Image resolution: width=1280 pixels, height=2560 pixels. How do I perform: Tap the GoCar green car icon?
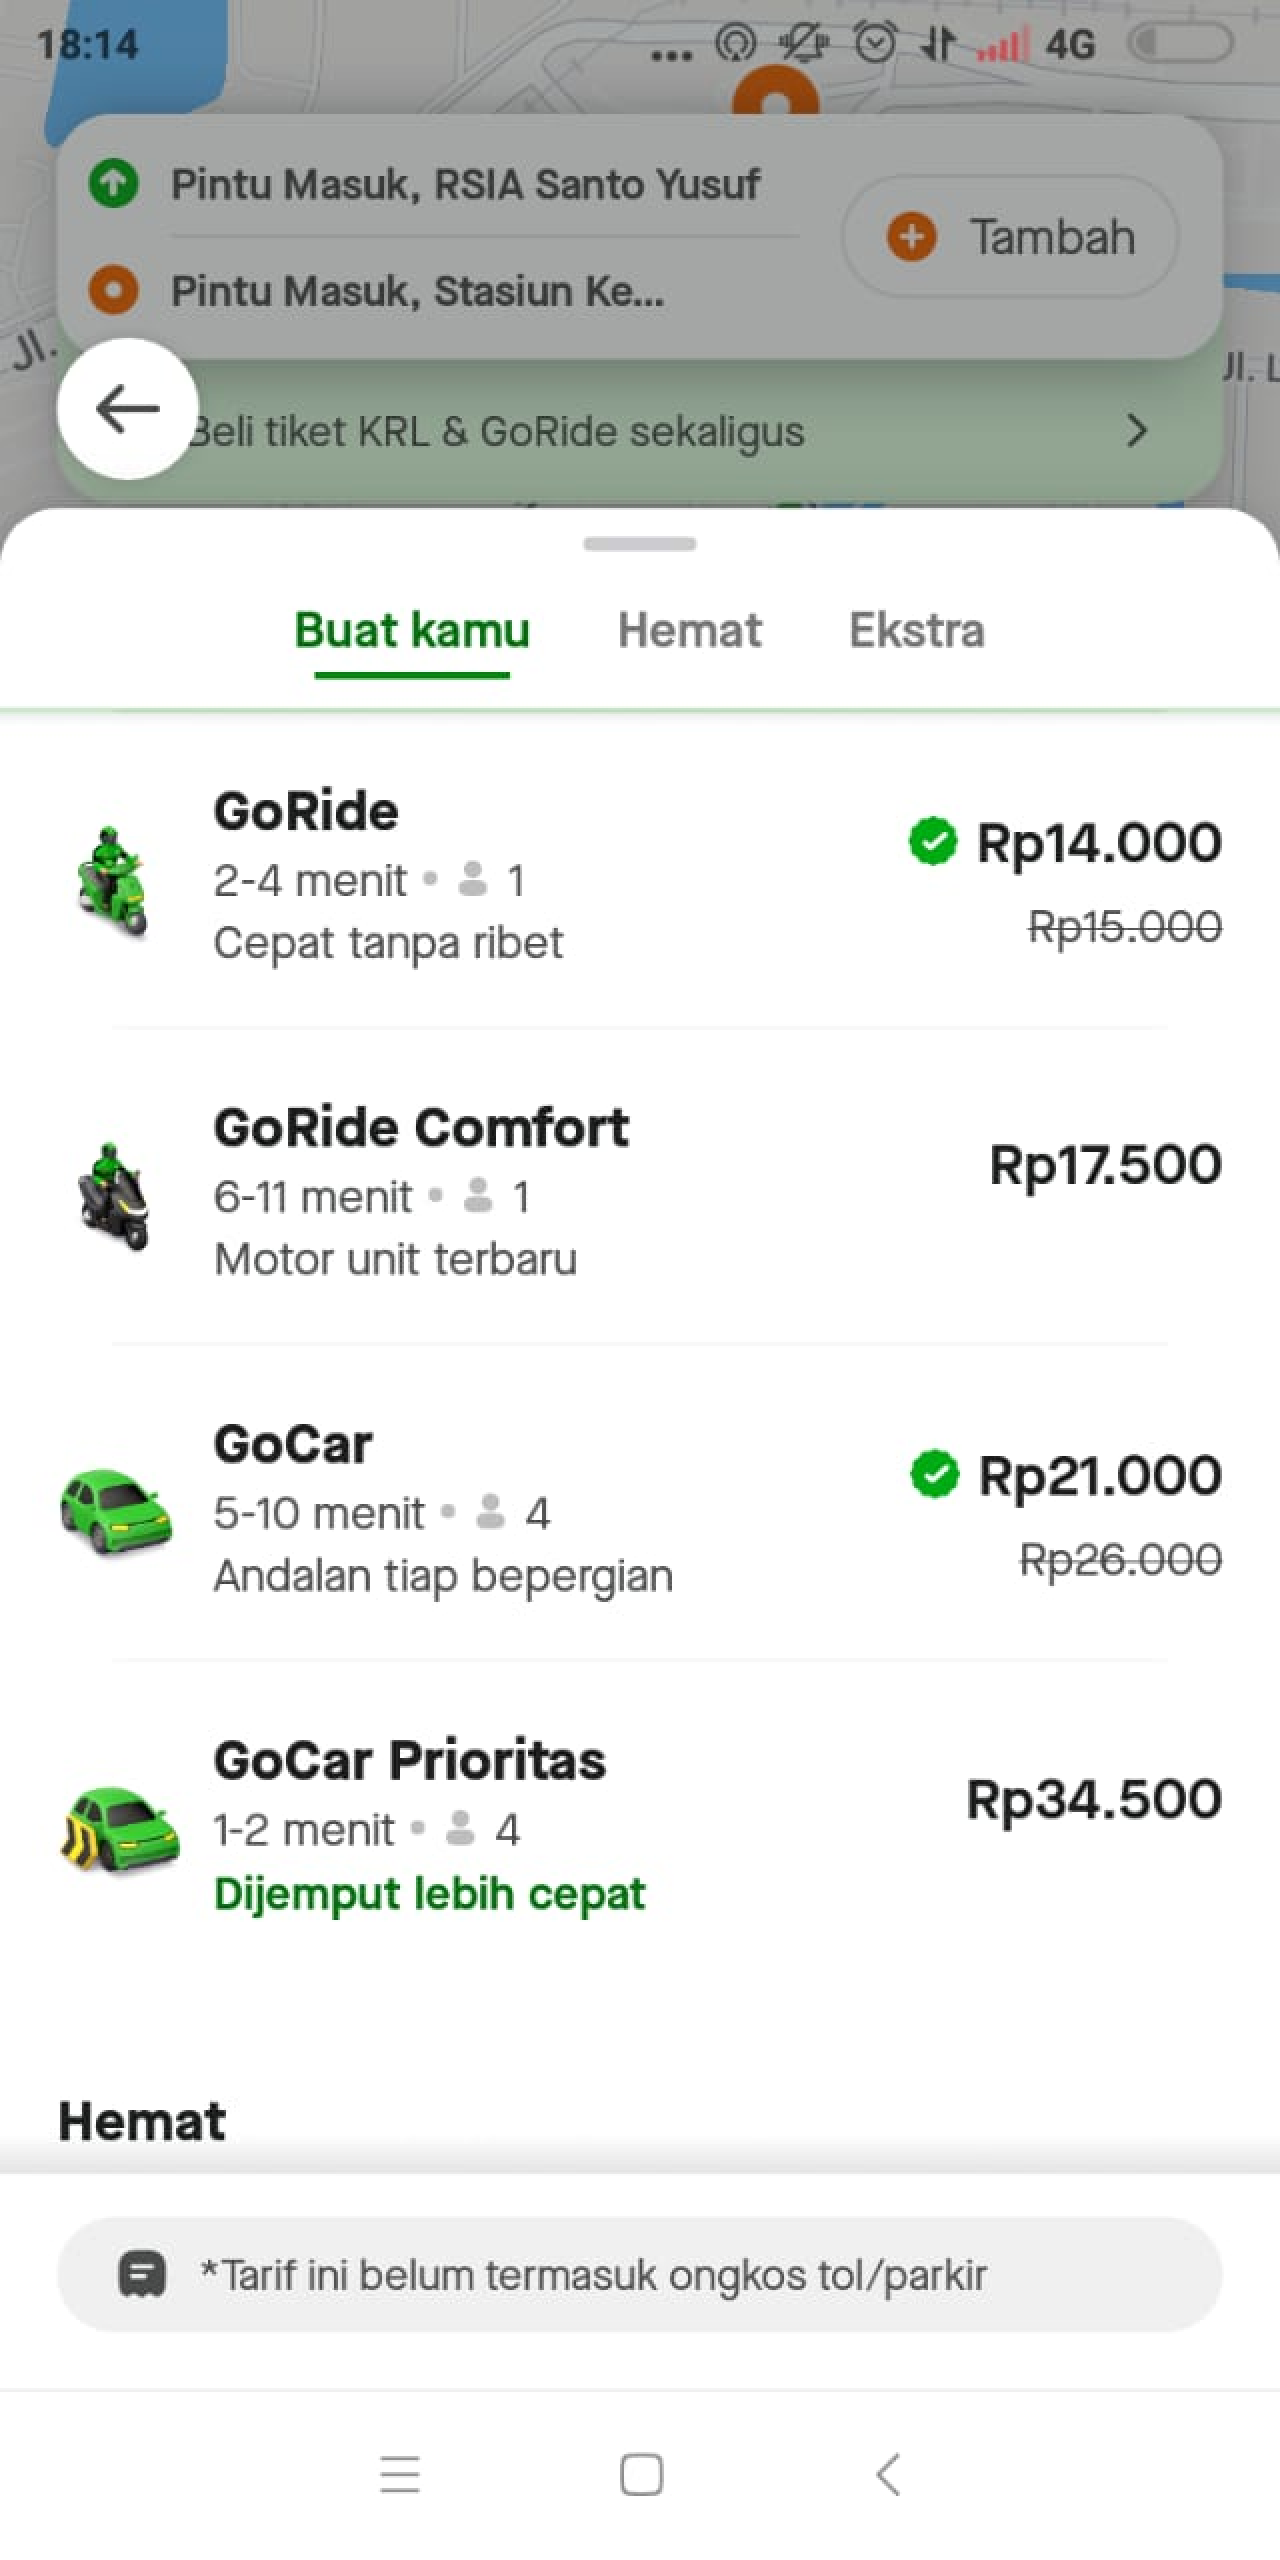pyautogui.click(x=116, y=1510)
